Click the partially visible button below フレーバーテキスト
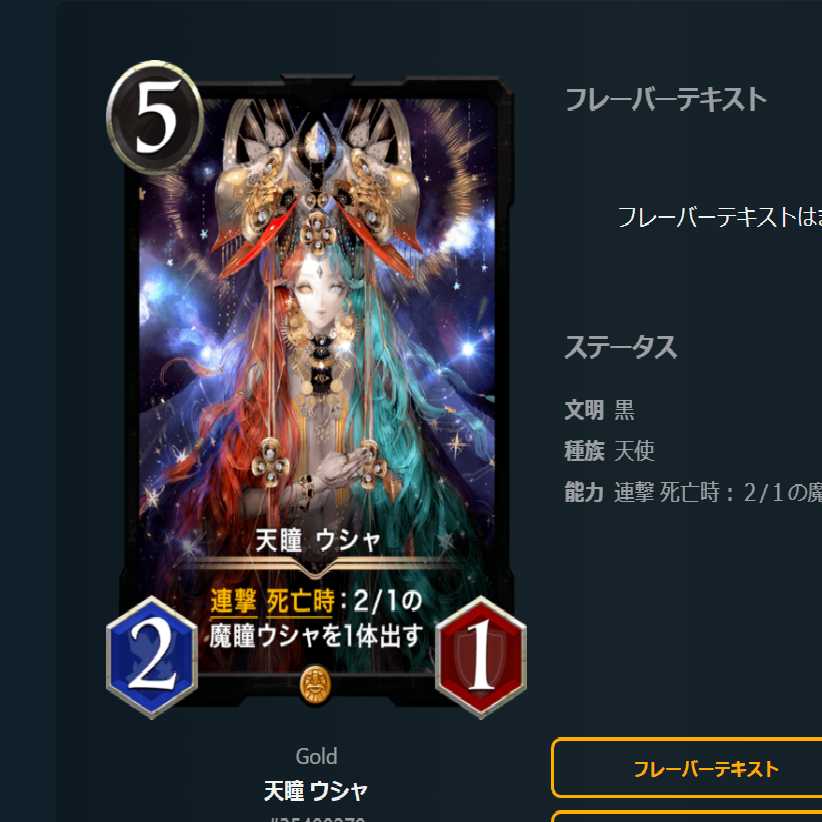Viewport: 822px width, 822px height. click(x=687, y=816)
